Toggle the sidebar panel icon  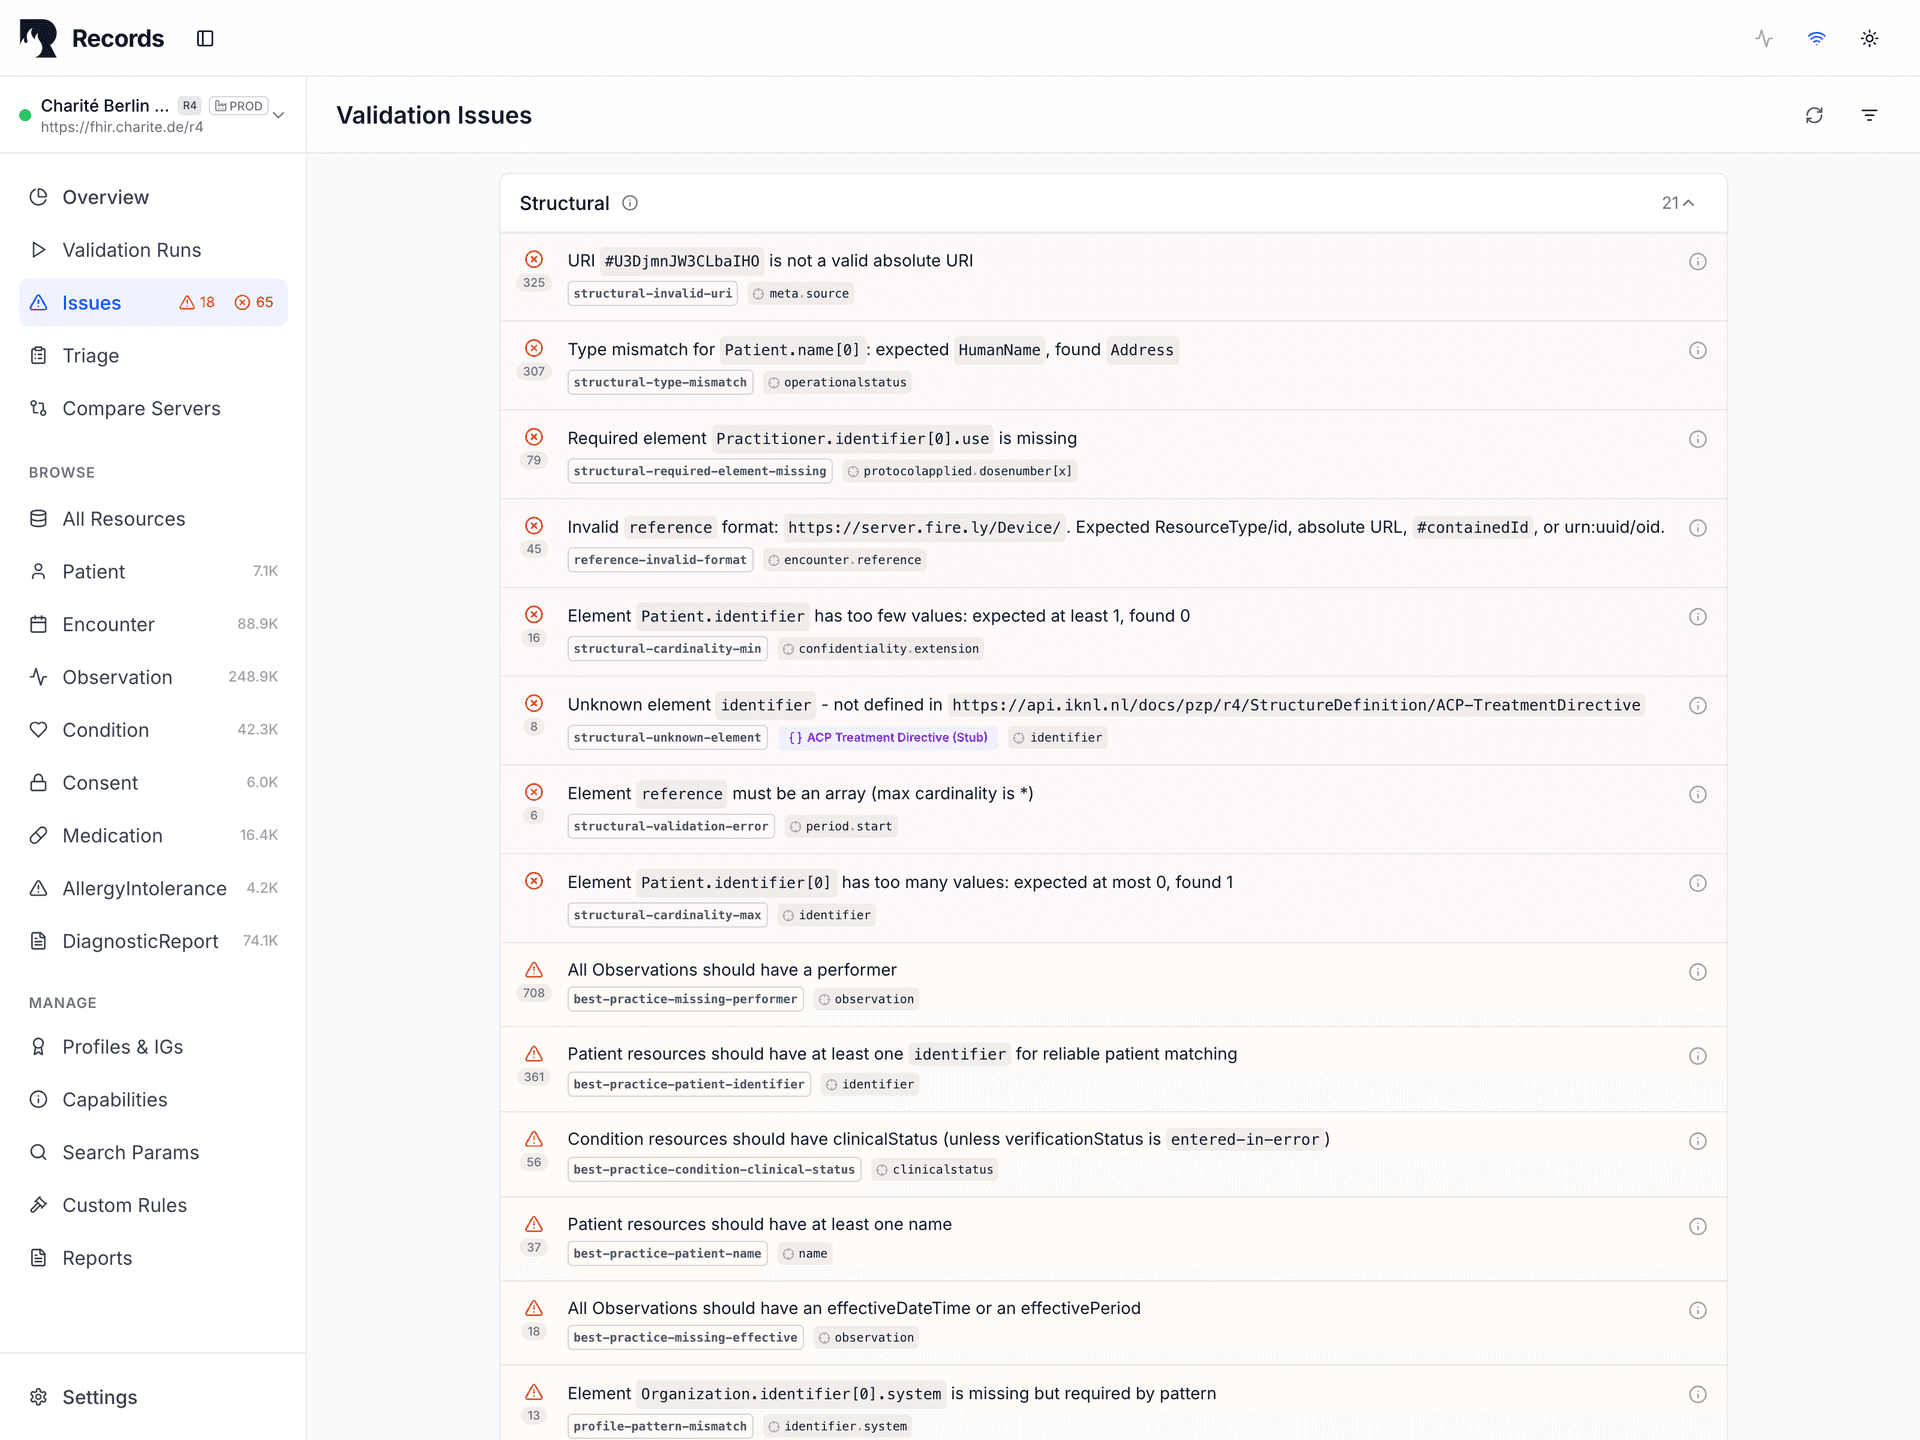tap(205, 38)
